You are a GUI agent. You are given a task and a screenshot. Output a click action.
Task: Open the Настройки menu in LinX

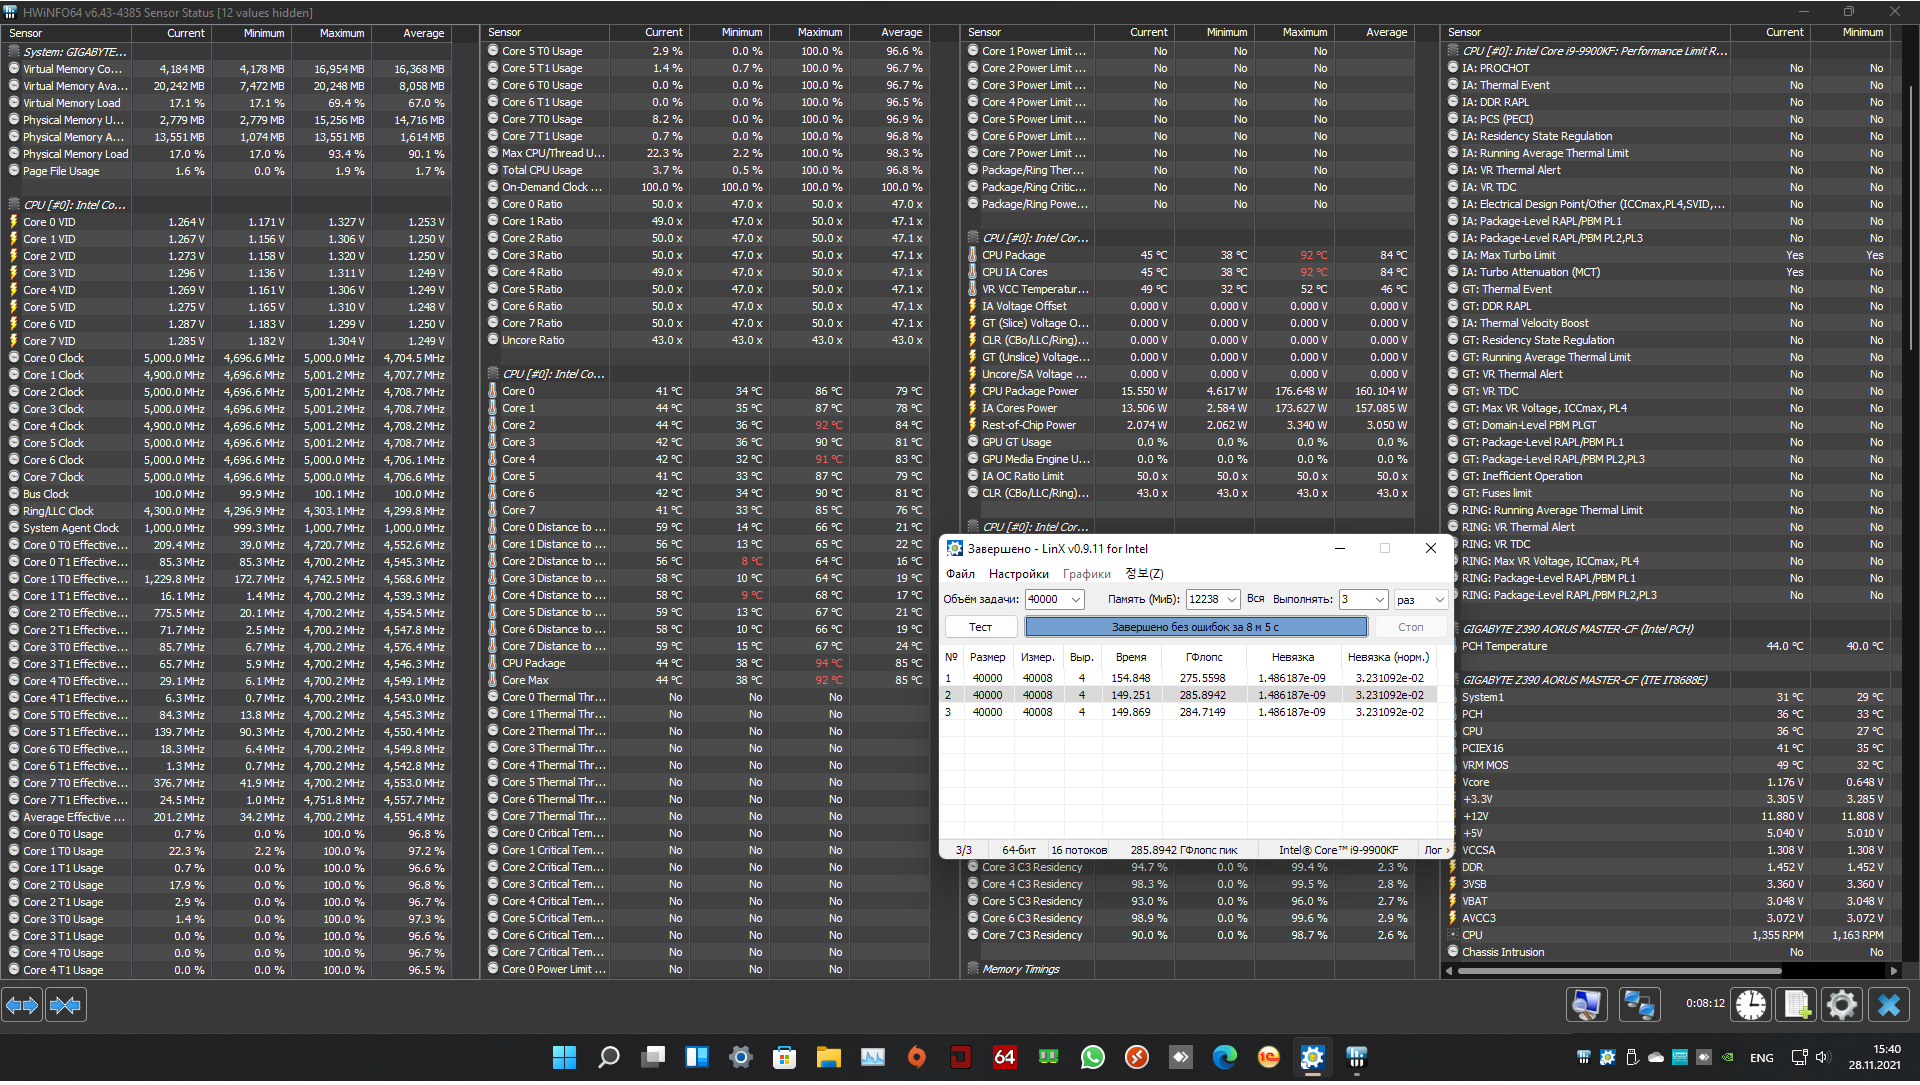[1018, 573]
